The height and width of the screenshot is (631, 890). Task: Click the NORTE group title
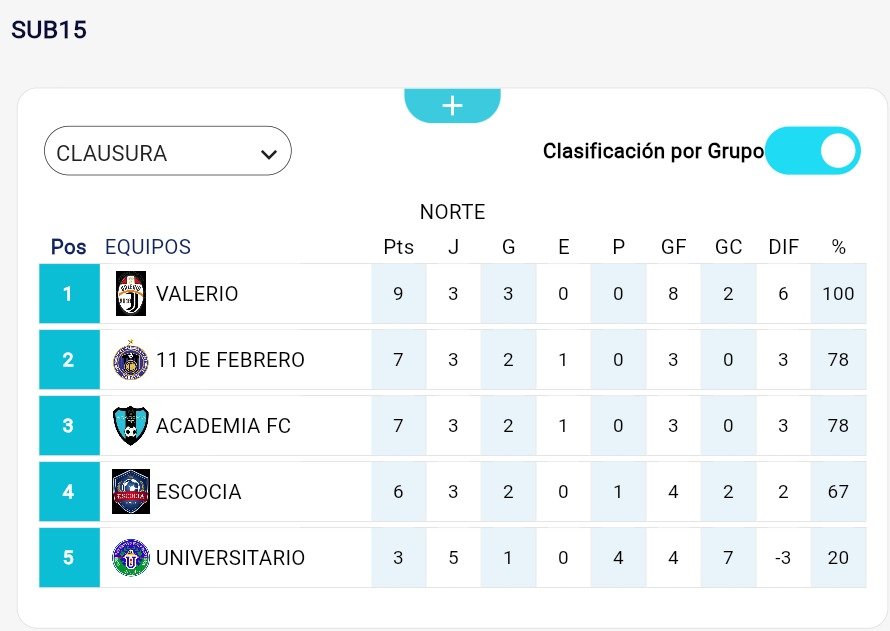452,212
